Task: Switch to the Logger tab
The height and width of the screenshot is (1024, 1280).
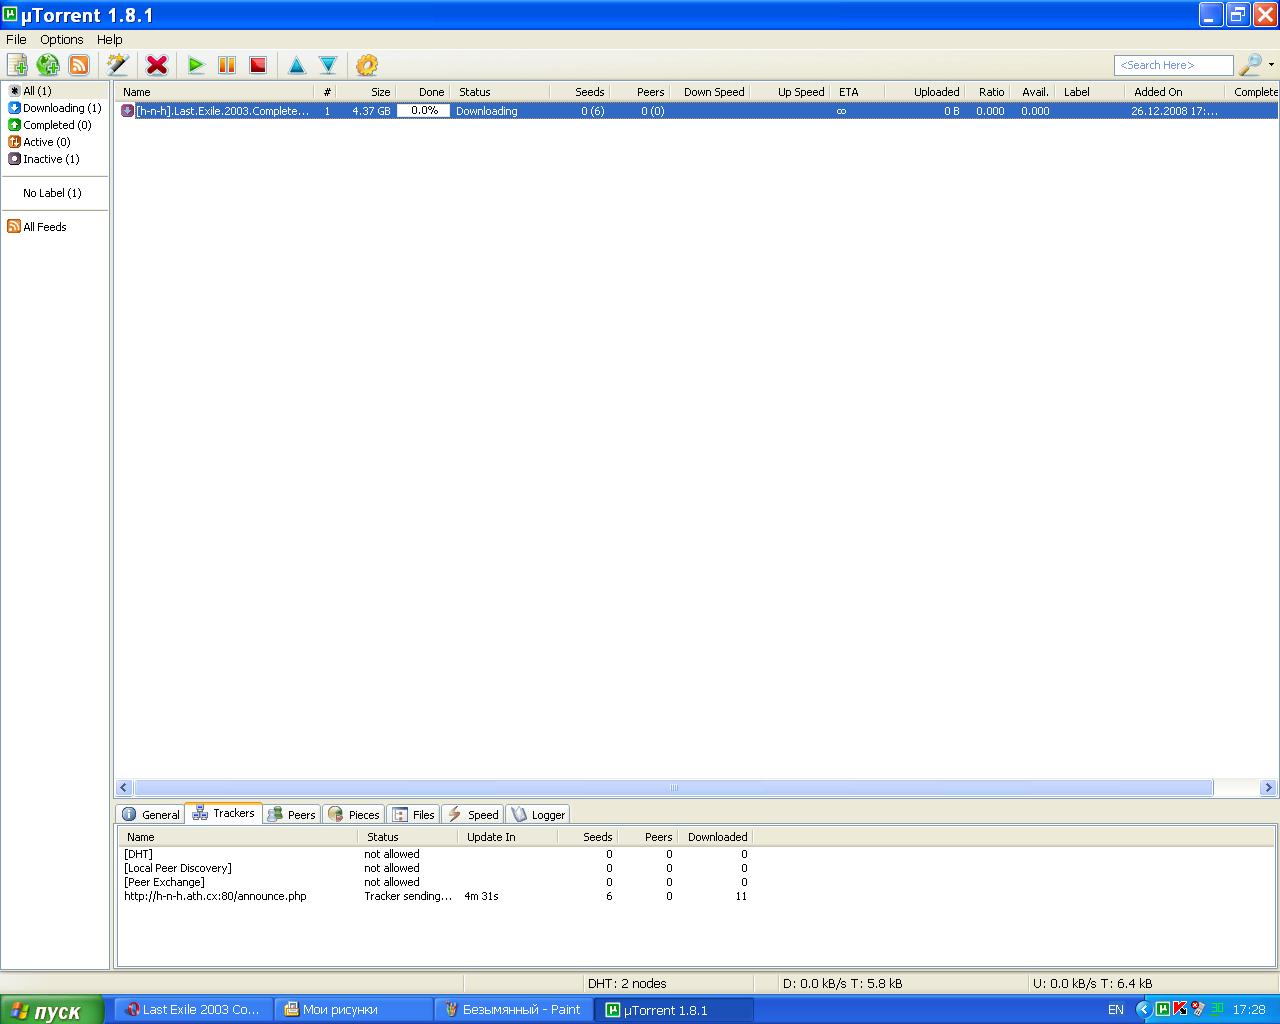Action: [537, 814]
